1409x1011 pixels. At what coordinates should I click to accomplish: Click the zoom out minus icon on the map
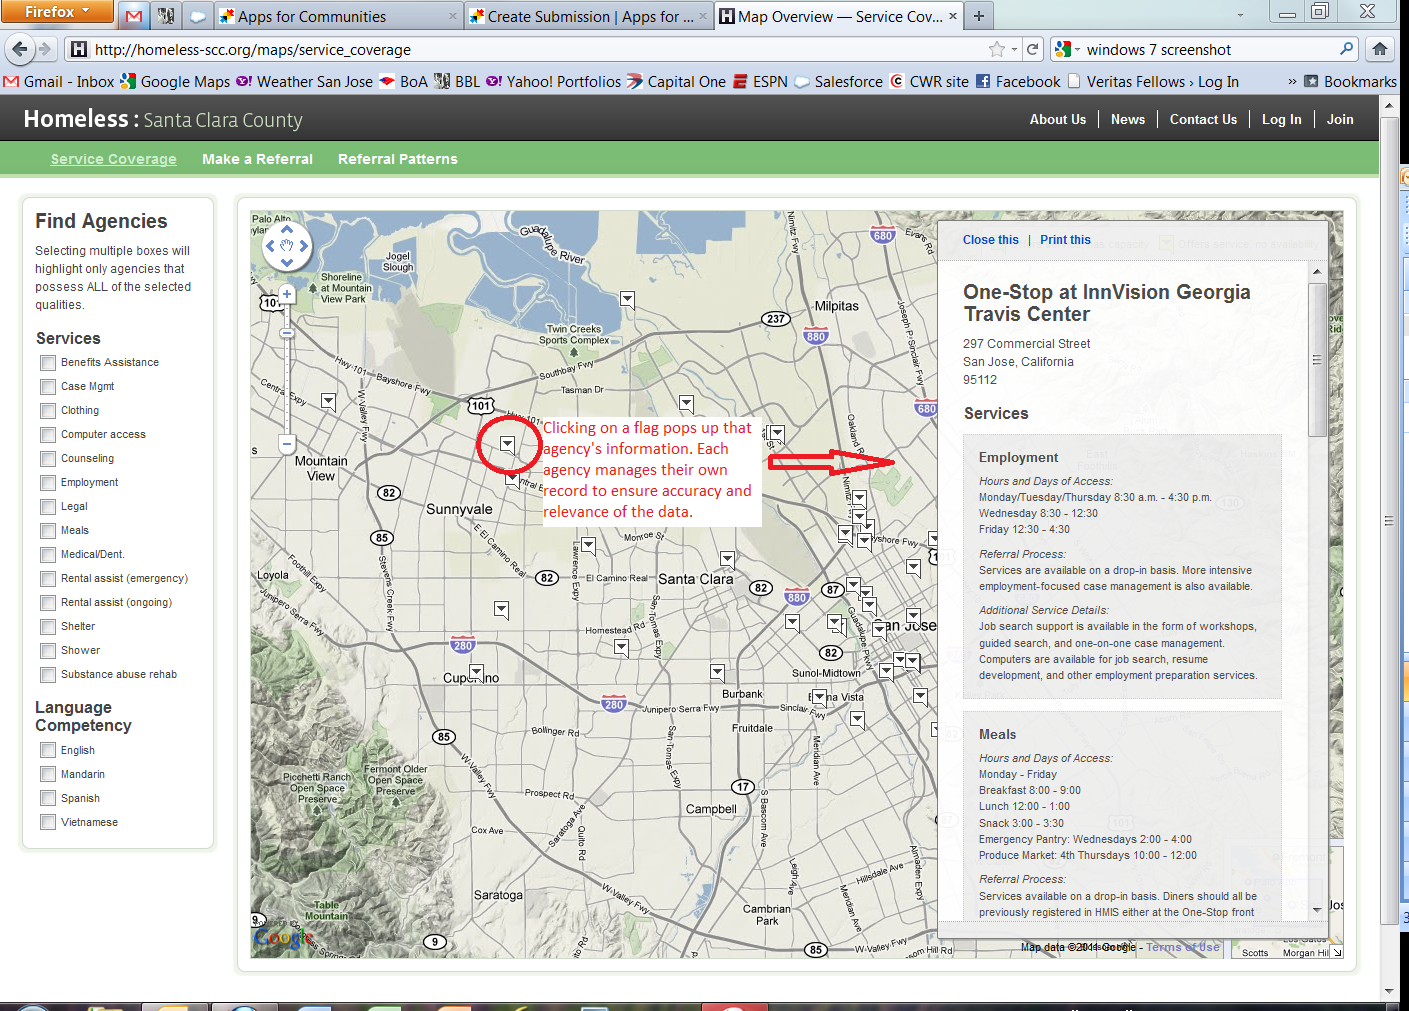click(288, 443)
